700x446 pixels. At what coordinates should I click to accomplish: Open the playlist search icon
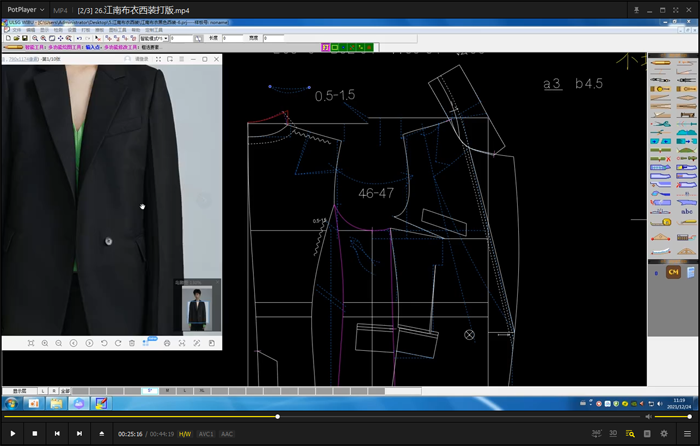click(630, 433)
